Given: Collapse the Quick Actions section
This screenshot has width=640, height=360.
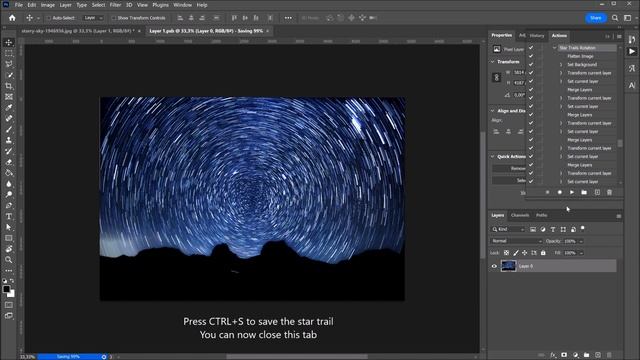Looking at the screenshot, I should click(493, 157).
